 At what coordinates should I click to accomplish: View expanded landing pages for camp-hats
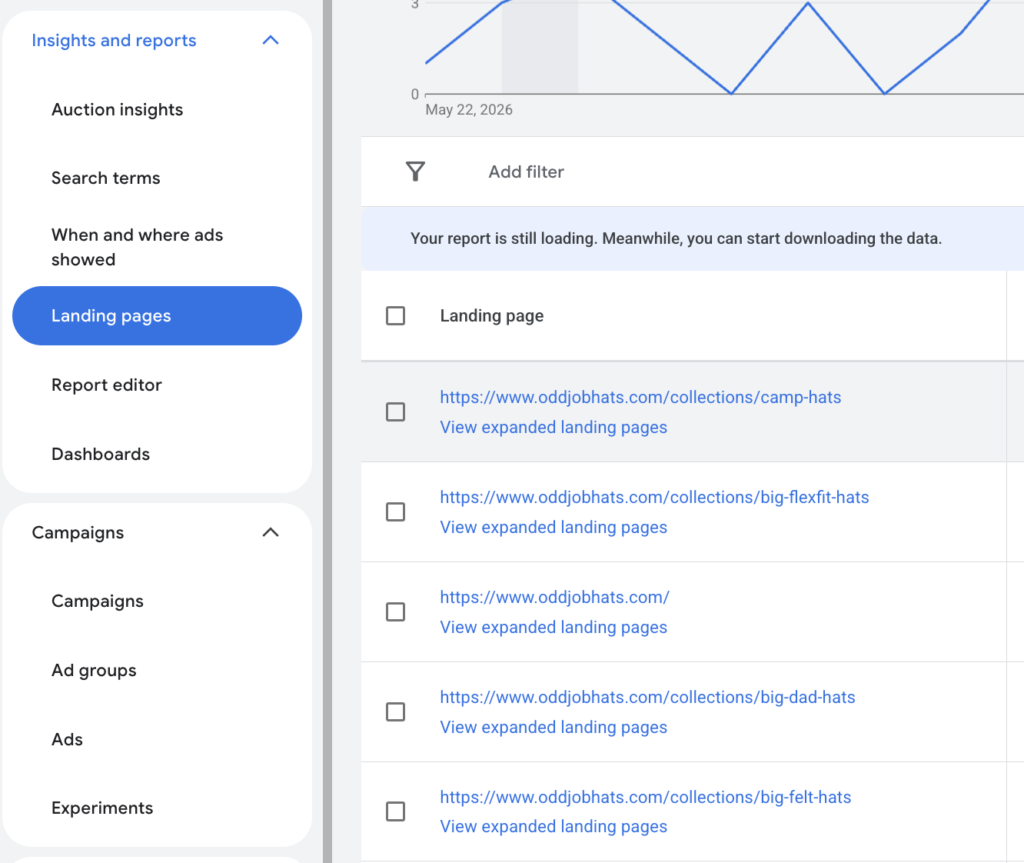coord(553,427)
